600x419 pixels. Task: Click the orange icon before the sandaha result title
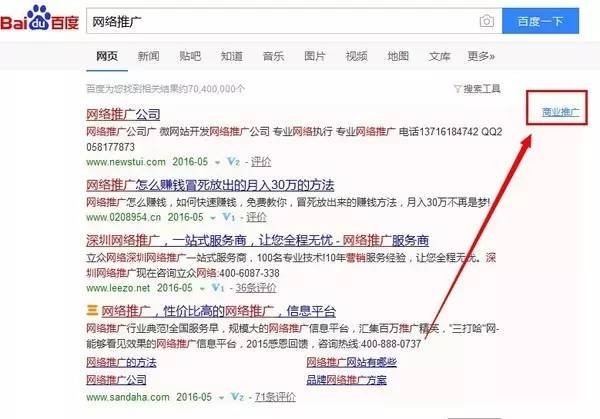92,310
